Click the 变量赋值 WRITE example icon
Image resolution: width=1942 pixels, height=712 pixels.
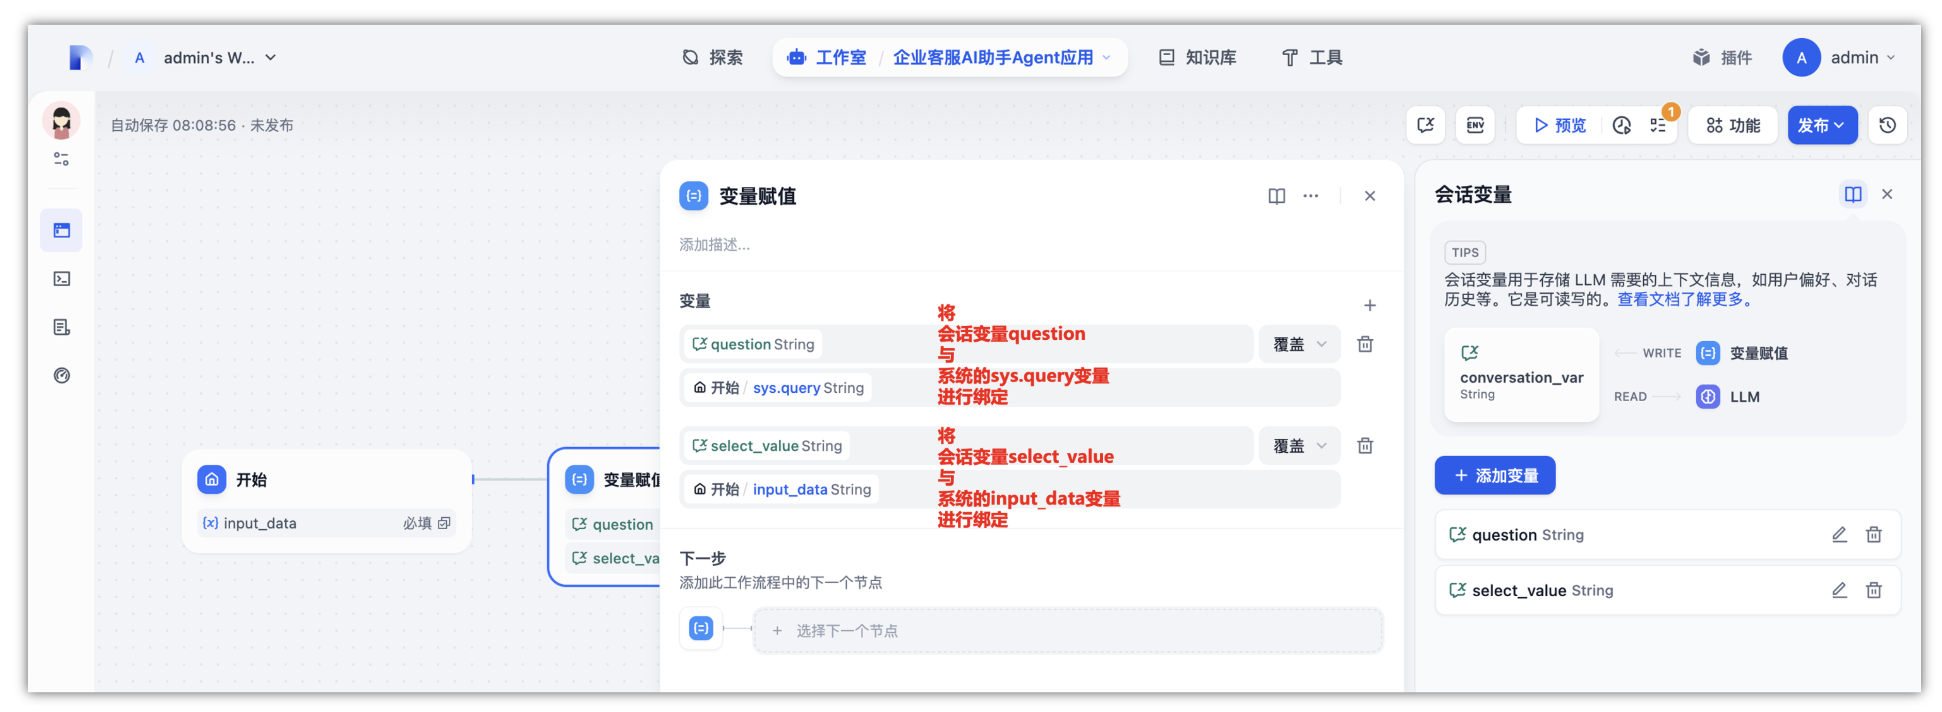click(x=1708, y=353)
